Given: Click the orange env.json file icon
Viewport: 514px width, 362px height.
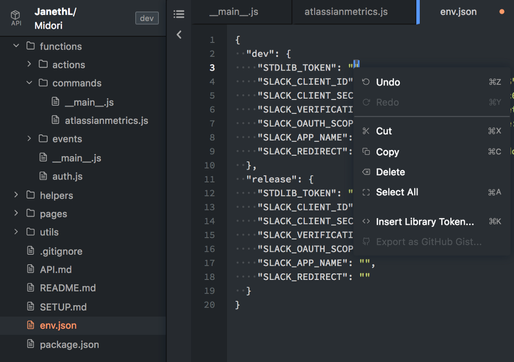Looking at the screenshot, I should point(30,325).
